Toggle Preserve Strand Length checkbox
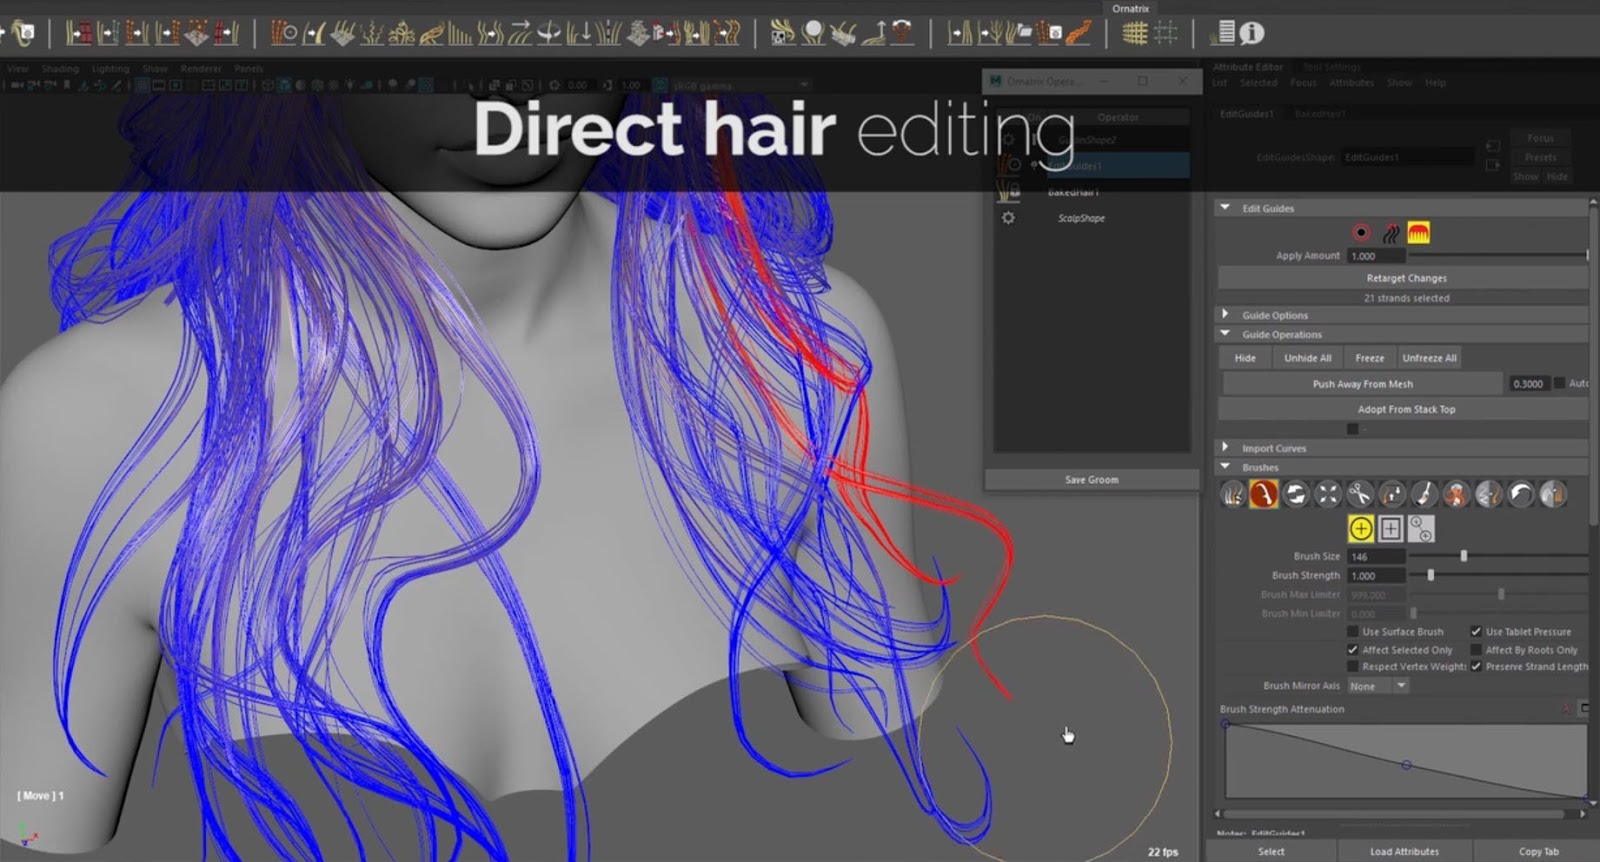Image resolution: width=1600 pixels, height=862 pixels. 1476,667
